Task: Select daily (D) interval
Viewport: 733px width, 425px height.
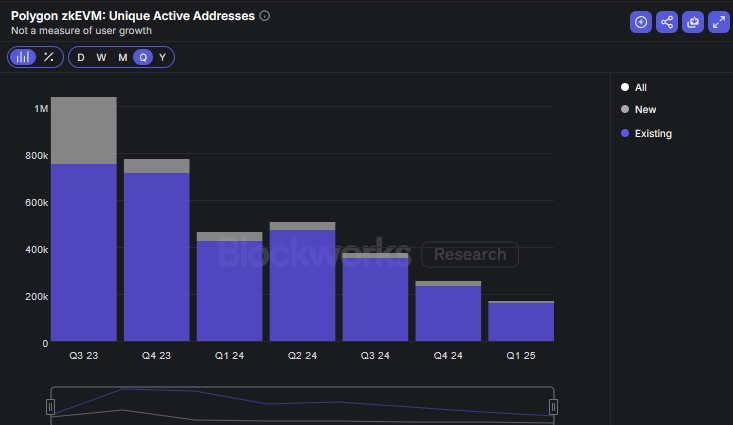Action: pyautogui.click(x=81, y=58)
